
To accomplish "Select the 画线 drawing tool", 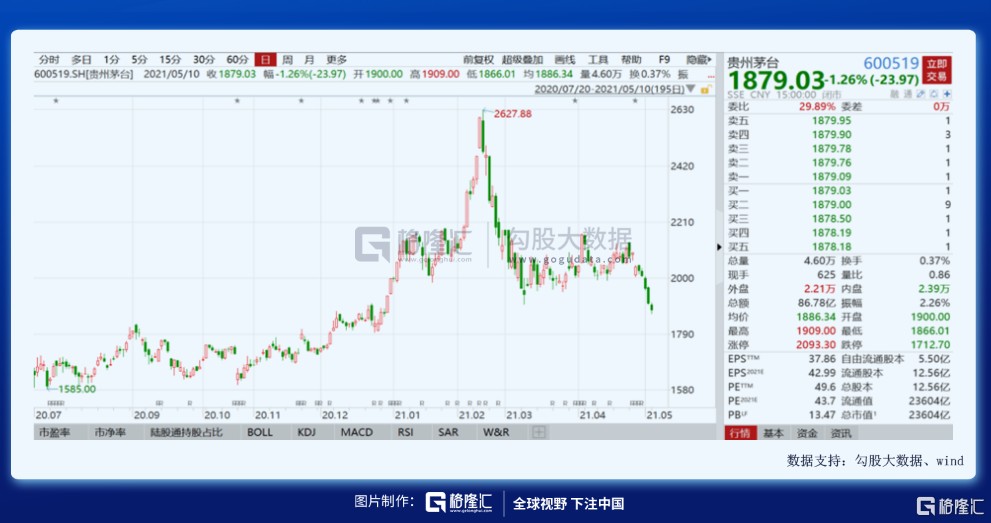I will (564, 59).
